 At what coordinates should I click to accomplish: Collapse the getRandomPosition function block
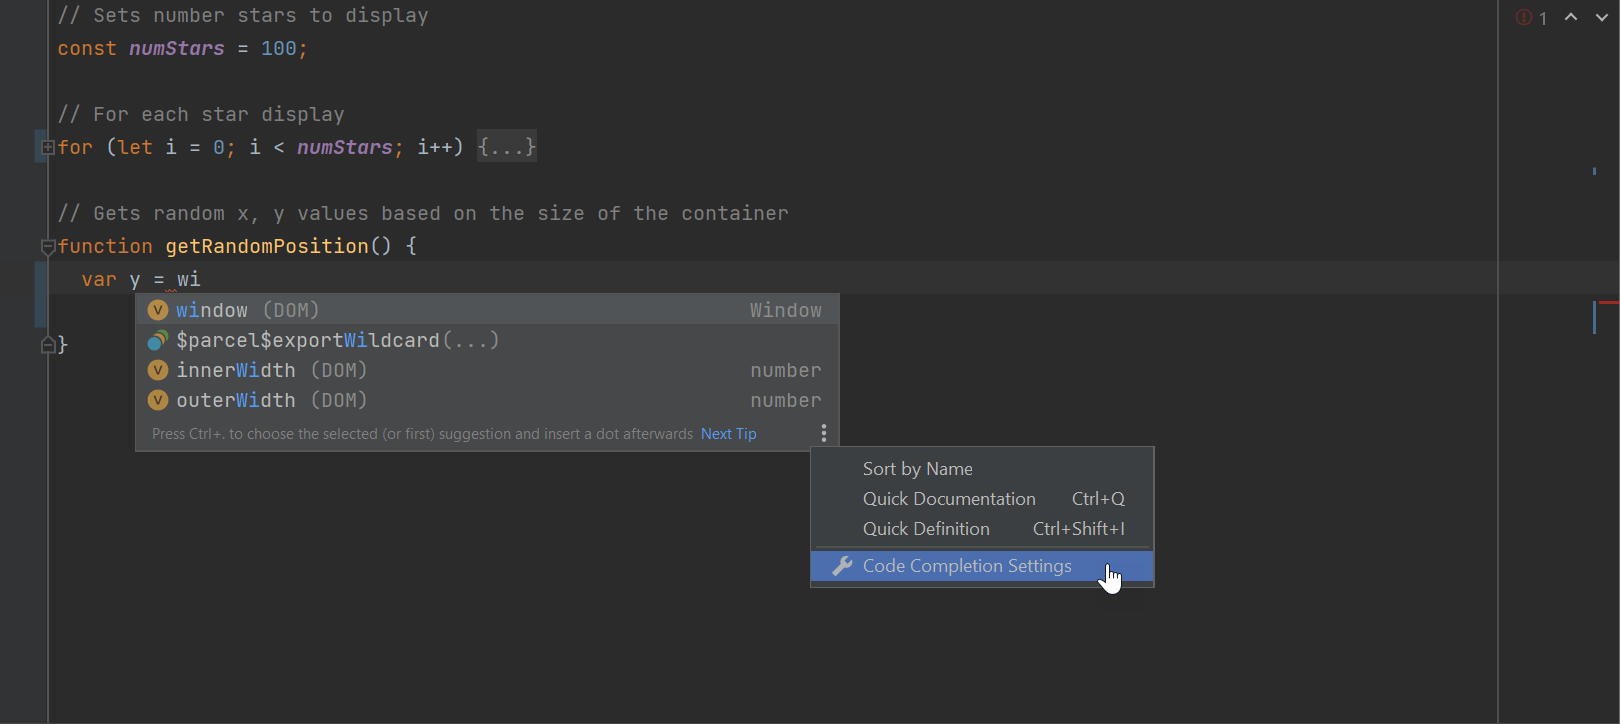(x=47, y=246)
